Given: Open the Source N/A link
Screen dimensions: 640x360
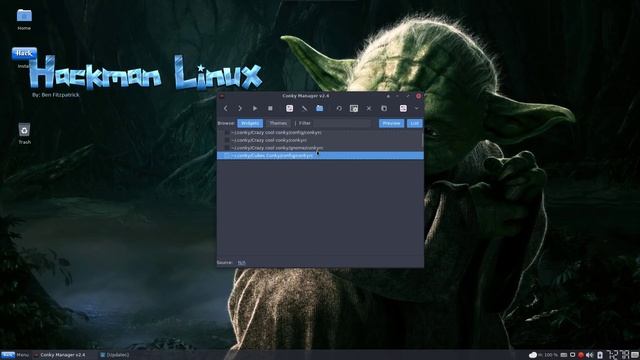Looking at the screenshot, I should tap(242, 262).
